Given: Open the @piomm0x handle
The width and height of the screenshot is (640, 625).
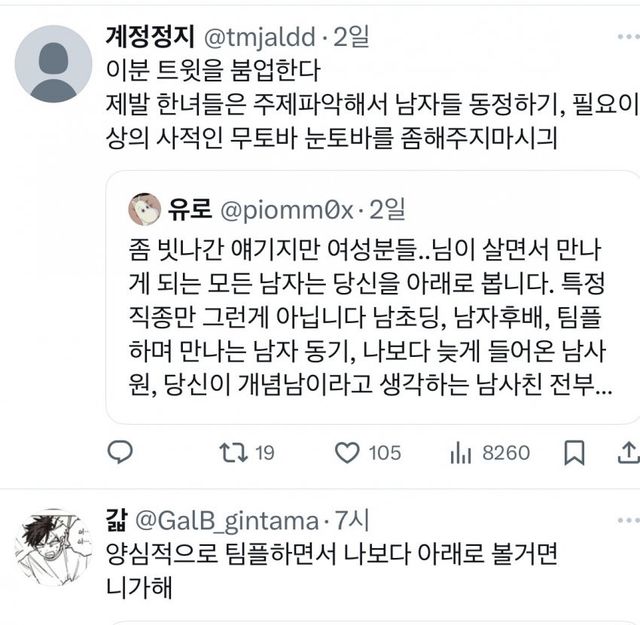Looking at the screenshot, I should tap(283, 210).
